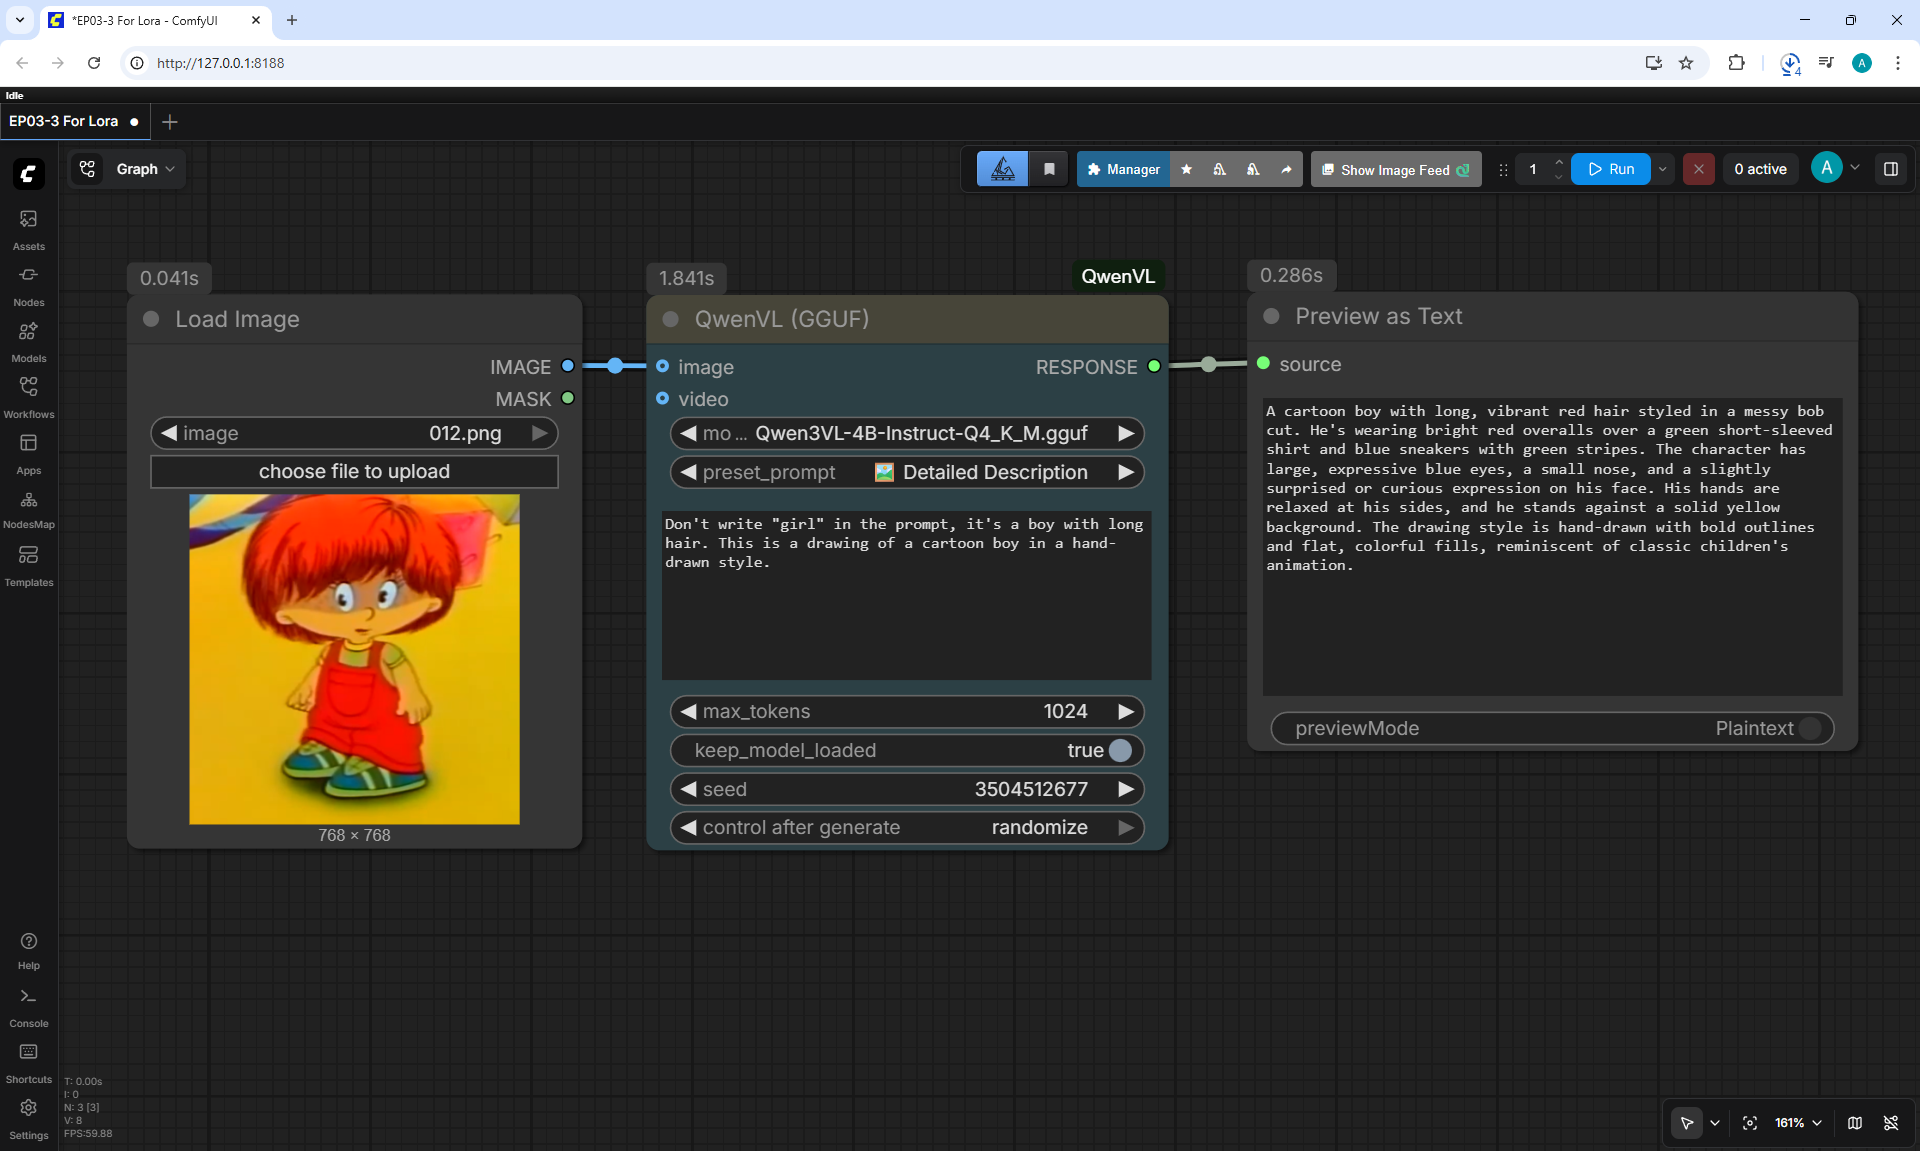Click the Manager button
The width and height of the screenshot is (1920, 1151).
[1123, 169]
